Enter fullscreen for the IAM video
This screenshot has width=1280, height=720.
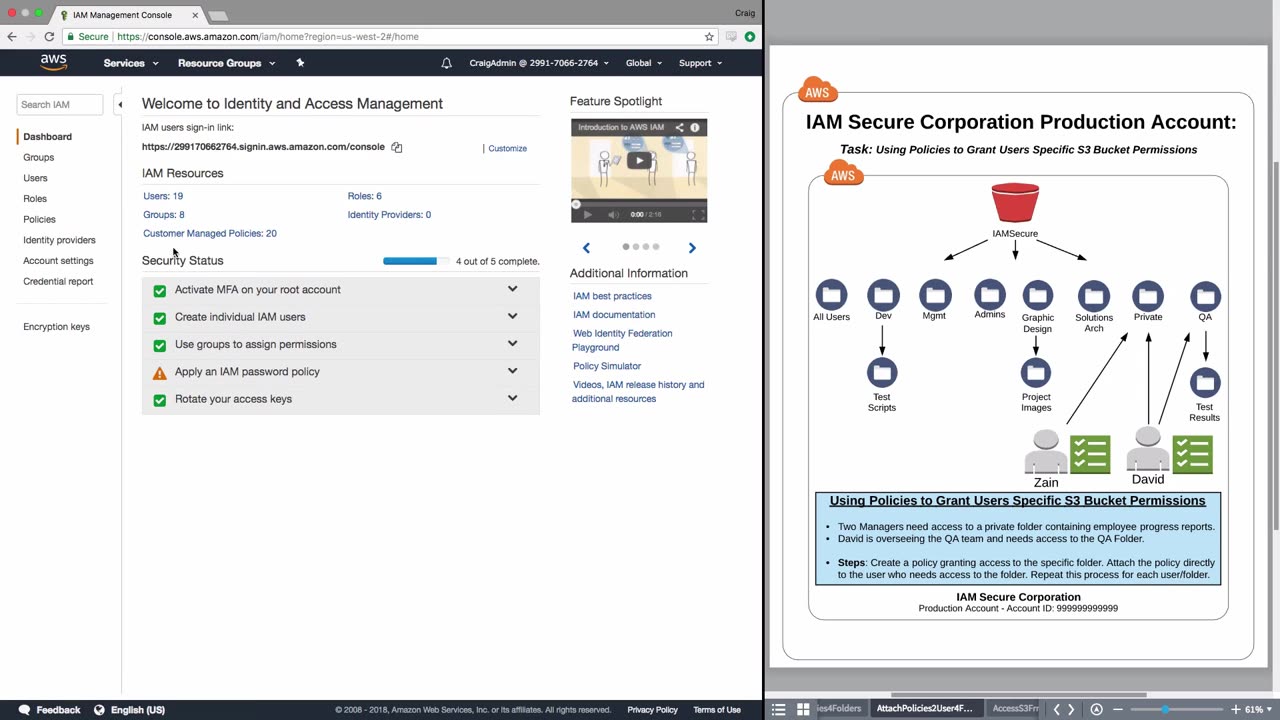coord(698,214)
